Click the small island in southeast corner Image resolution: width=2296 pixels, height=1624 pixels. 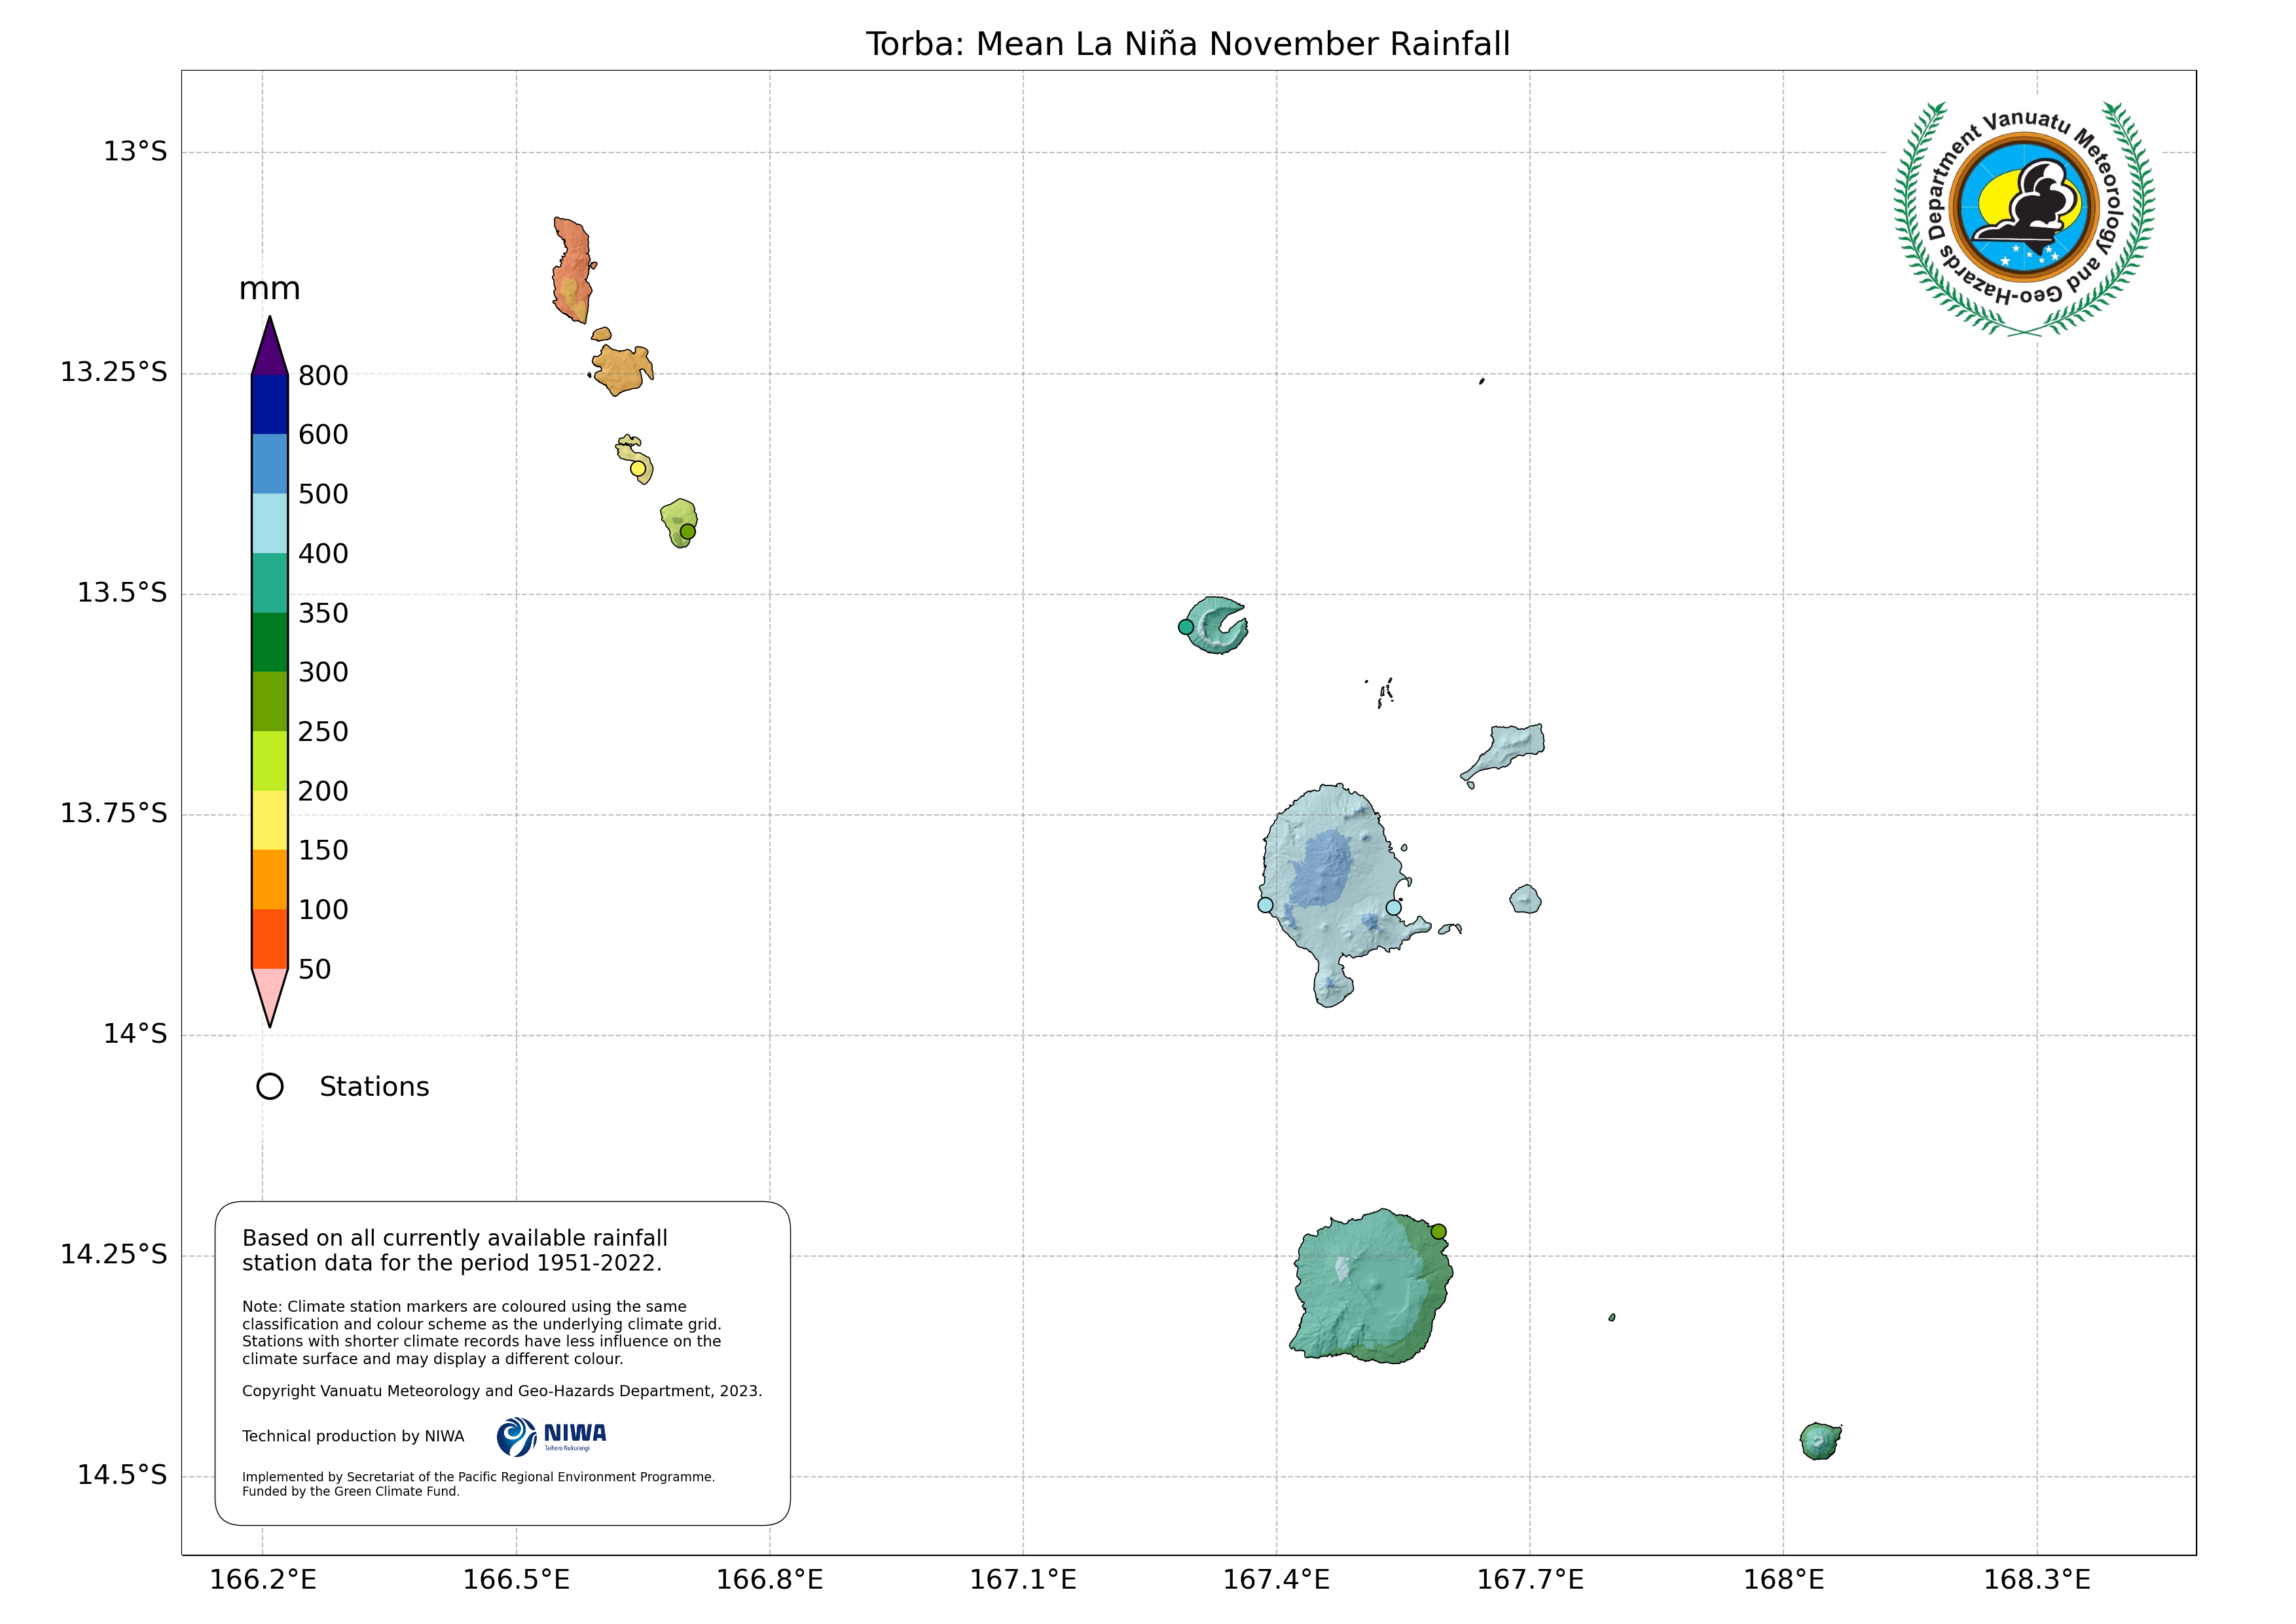coord(1819,1441)
